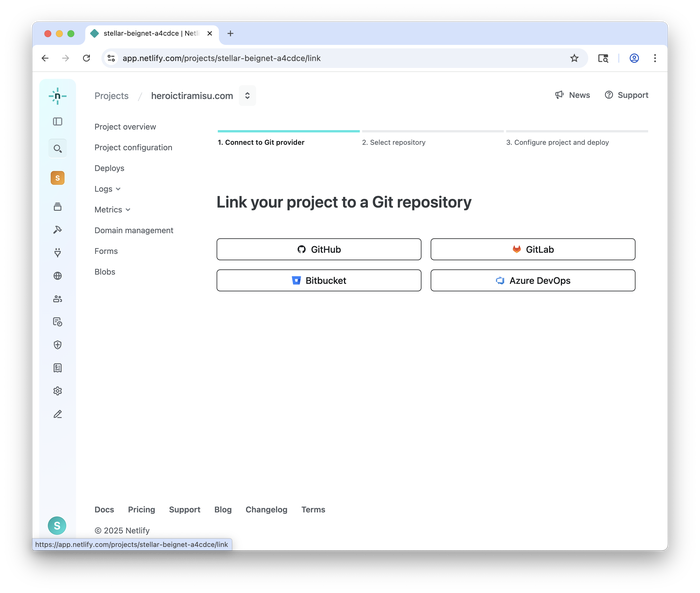The image size is (700, 593).
Task: Open the Support footer link
Action: (x=184, y=509)
